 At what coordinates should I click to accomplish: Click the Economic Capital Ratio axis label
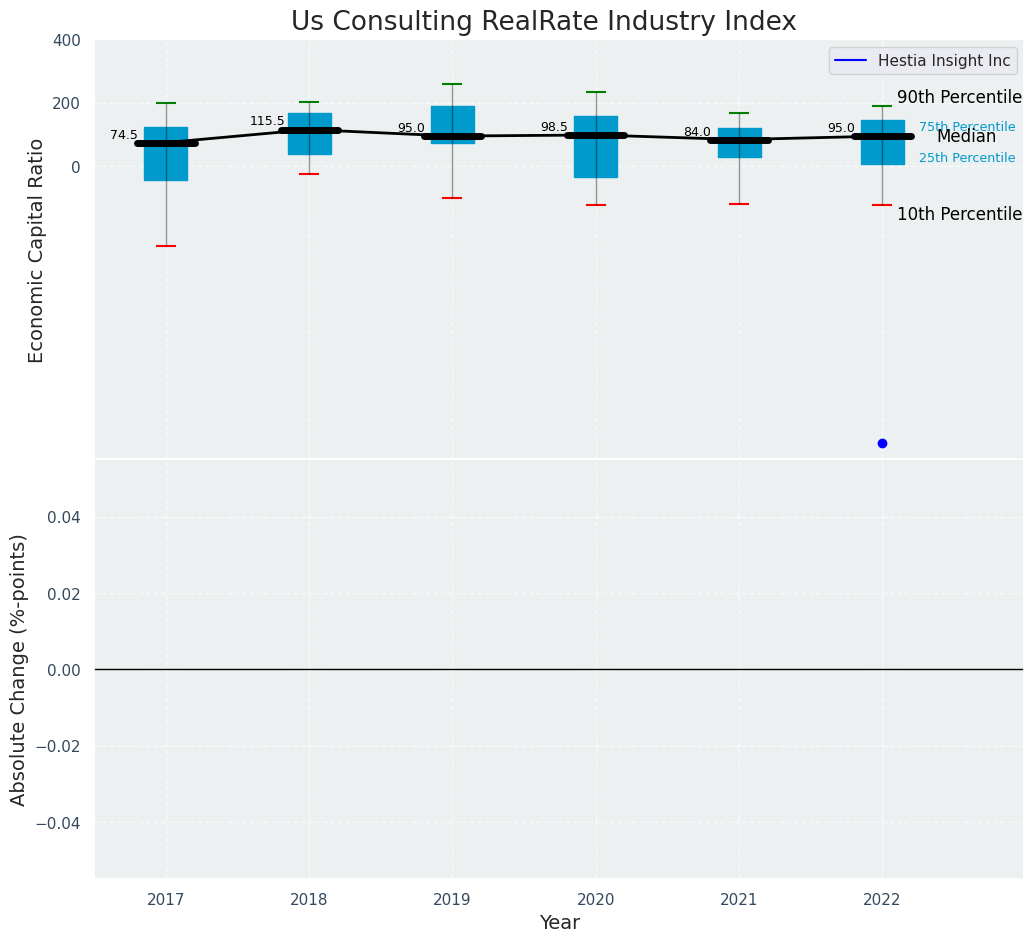tap(37, 250)
